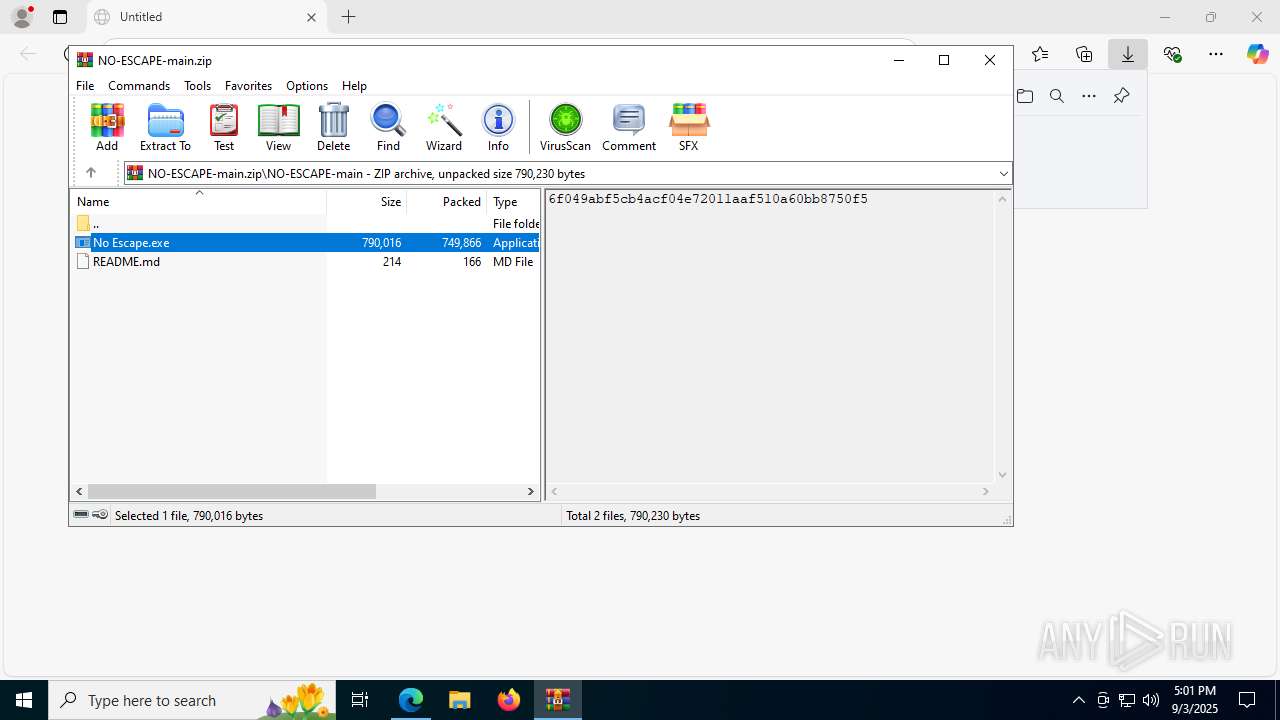This screenshot has height=720, width=1280.
Task: Open downloads folder icon in Edge panel
Action: pyautogui.click(x=1025, y=96)
